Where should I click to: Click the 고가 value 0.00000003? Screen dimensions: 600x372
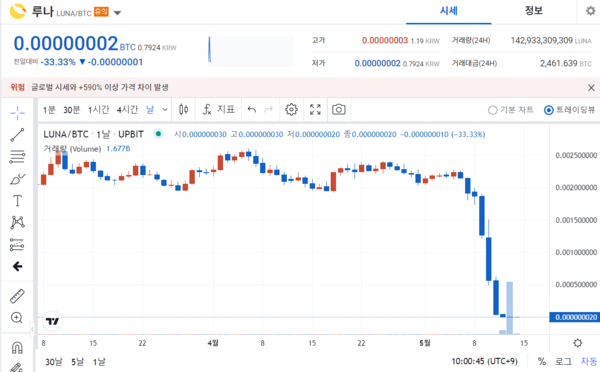(x=385, y=41)
